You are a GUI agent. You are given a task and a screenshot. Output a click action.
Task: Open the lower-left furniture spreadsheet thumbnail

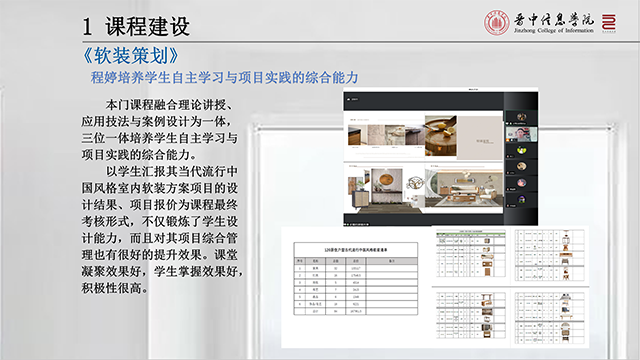(x=471, y=315)
